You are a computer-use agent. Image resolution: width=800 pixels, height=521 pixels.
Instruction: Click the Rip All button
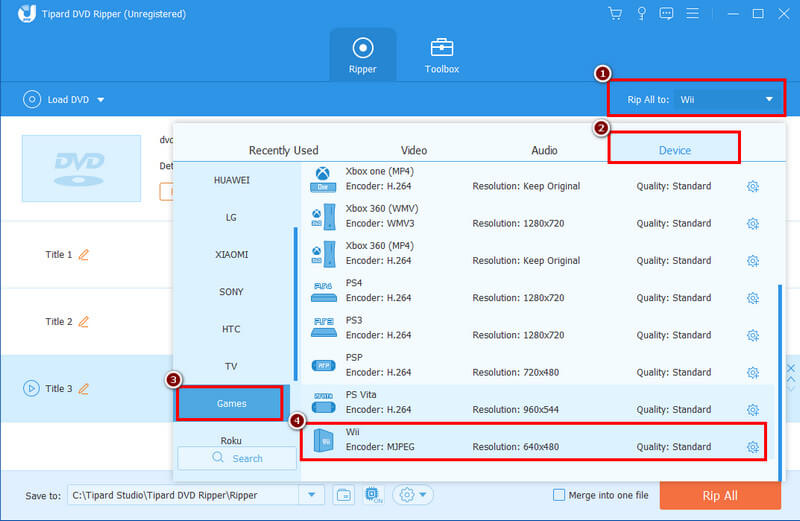coord(720,495)
